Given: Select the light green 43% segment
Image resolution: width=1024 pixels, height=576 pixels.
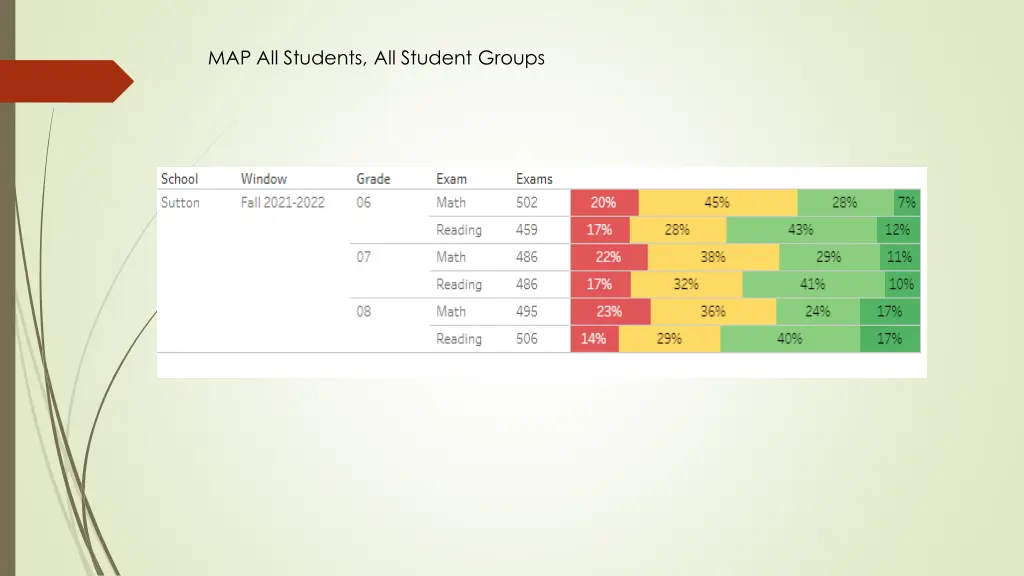Looking at the screenshot, I should pyautogui.click(x=801, y=230).
